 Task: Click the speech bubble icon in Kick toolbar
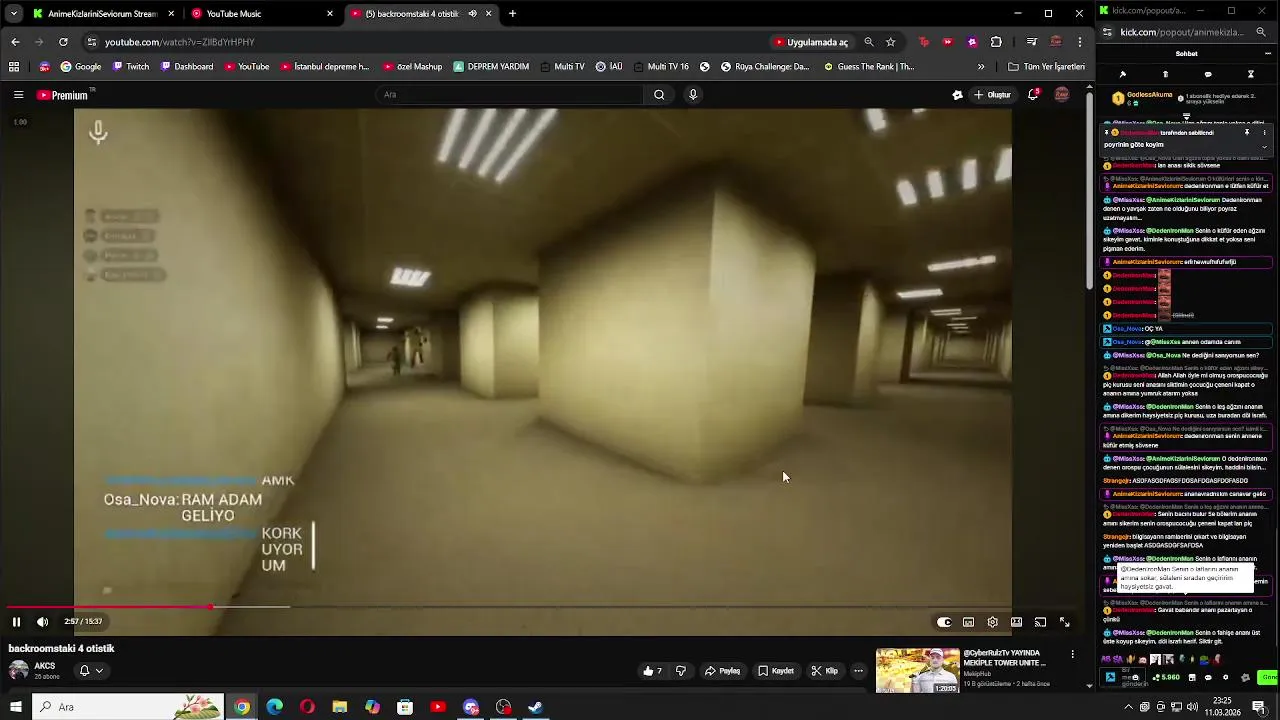pos(1207,75)
